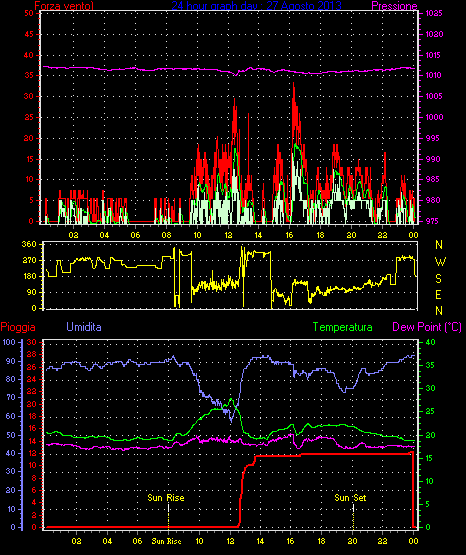This screenshot has height=555, width=466.
Task: Click the '1005' pressure axis value
Action: [x=434, y=96]
